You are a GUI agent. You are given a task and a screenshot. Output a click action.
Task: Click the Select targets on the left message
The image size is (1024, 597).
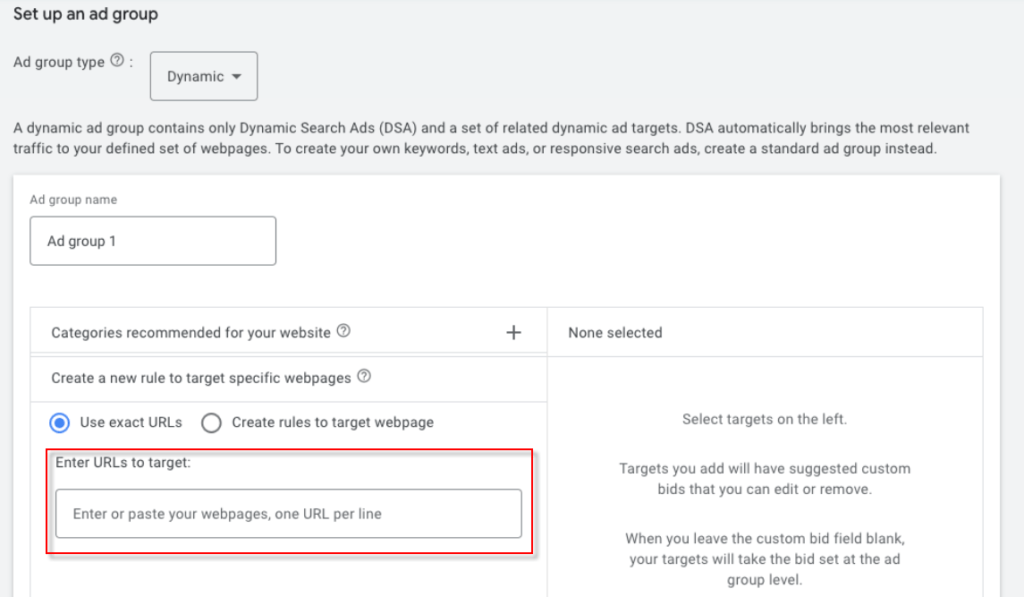[x=764, y=419]
